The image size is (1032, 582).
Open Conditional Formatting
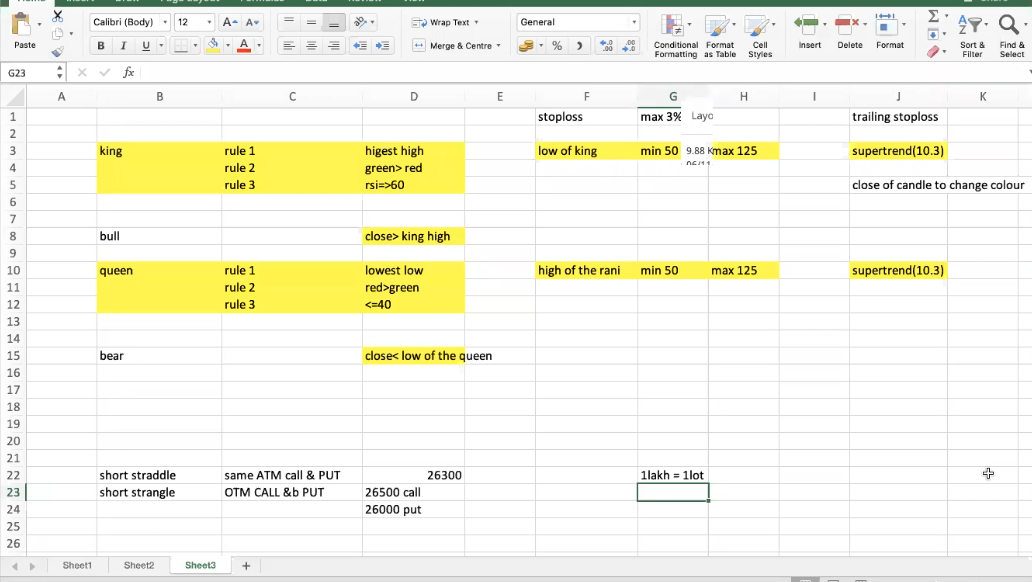tap(676, 34)
